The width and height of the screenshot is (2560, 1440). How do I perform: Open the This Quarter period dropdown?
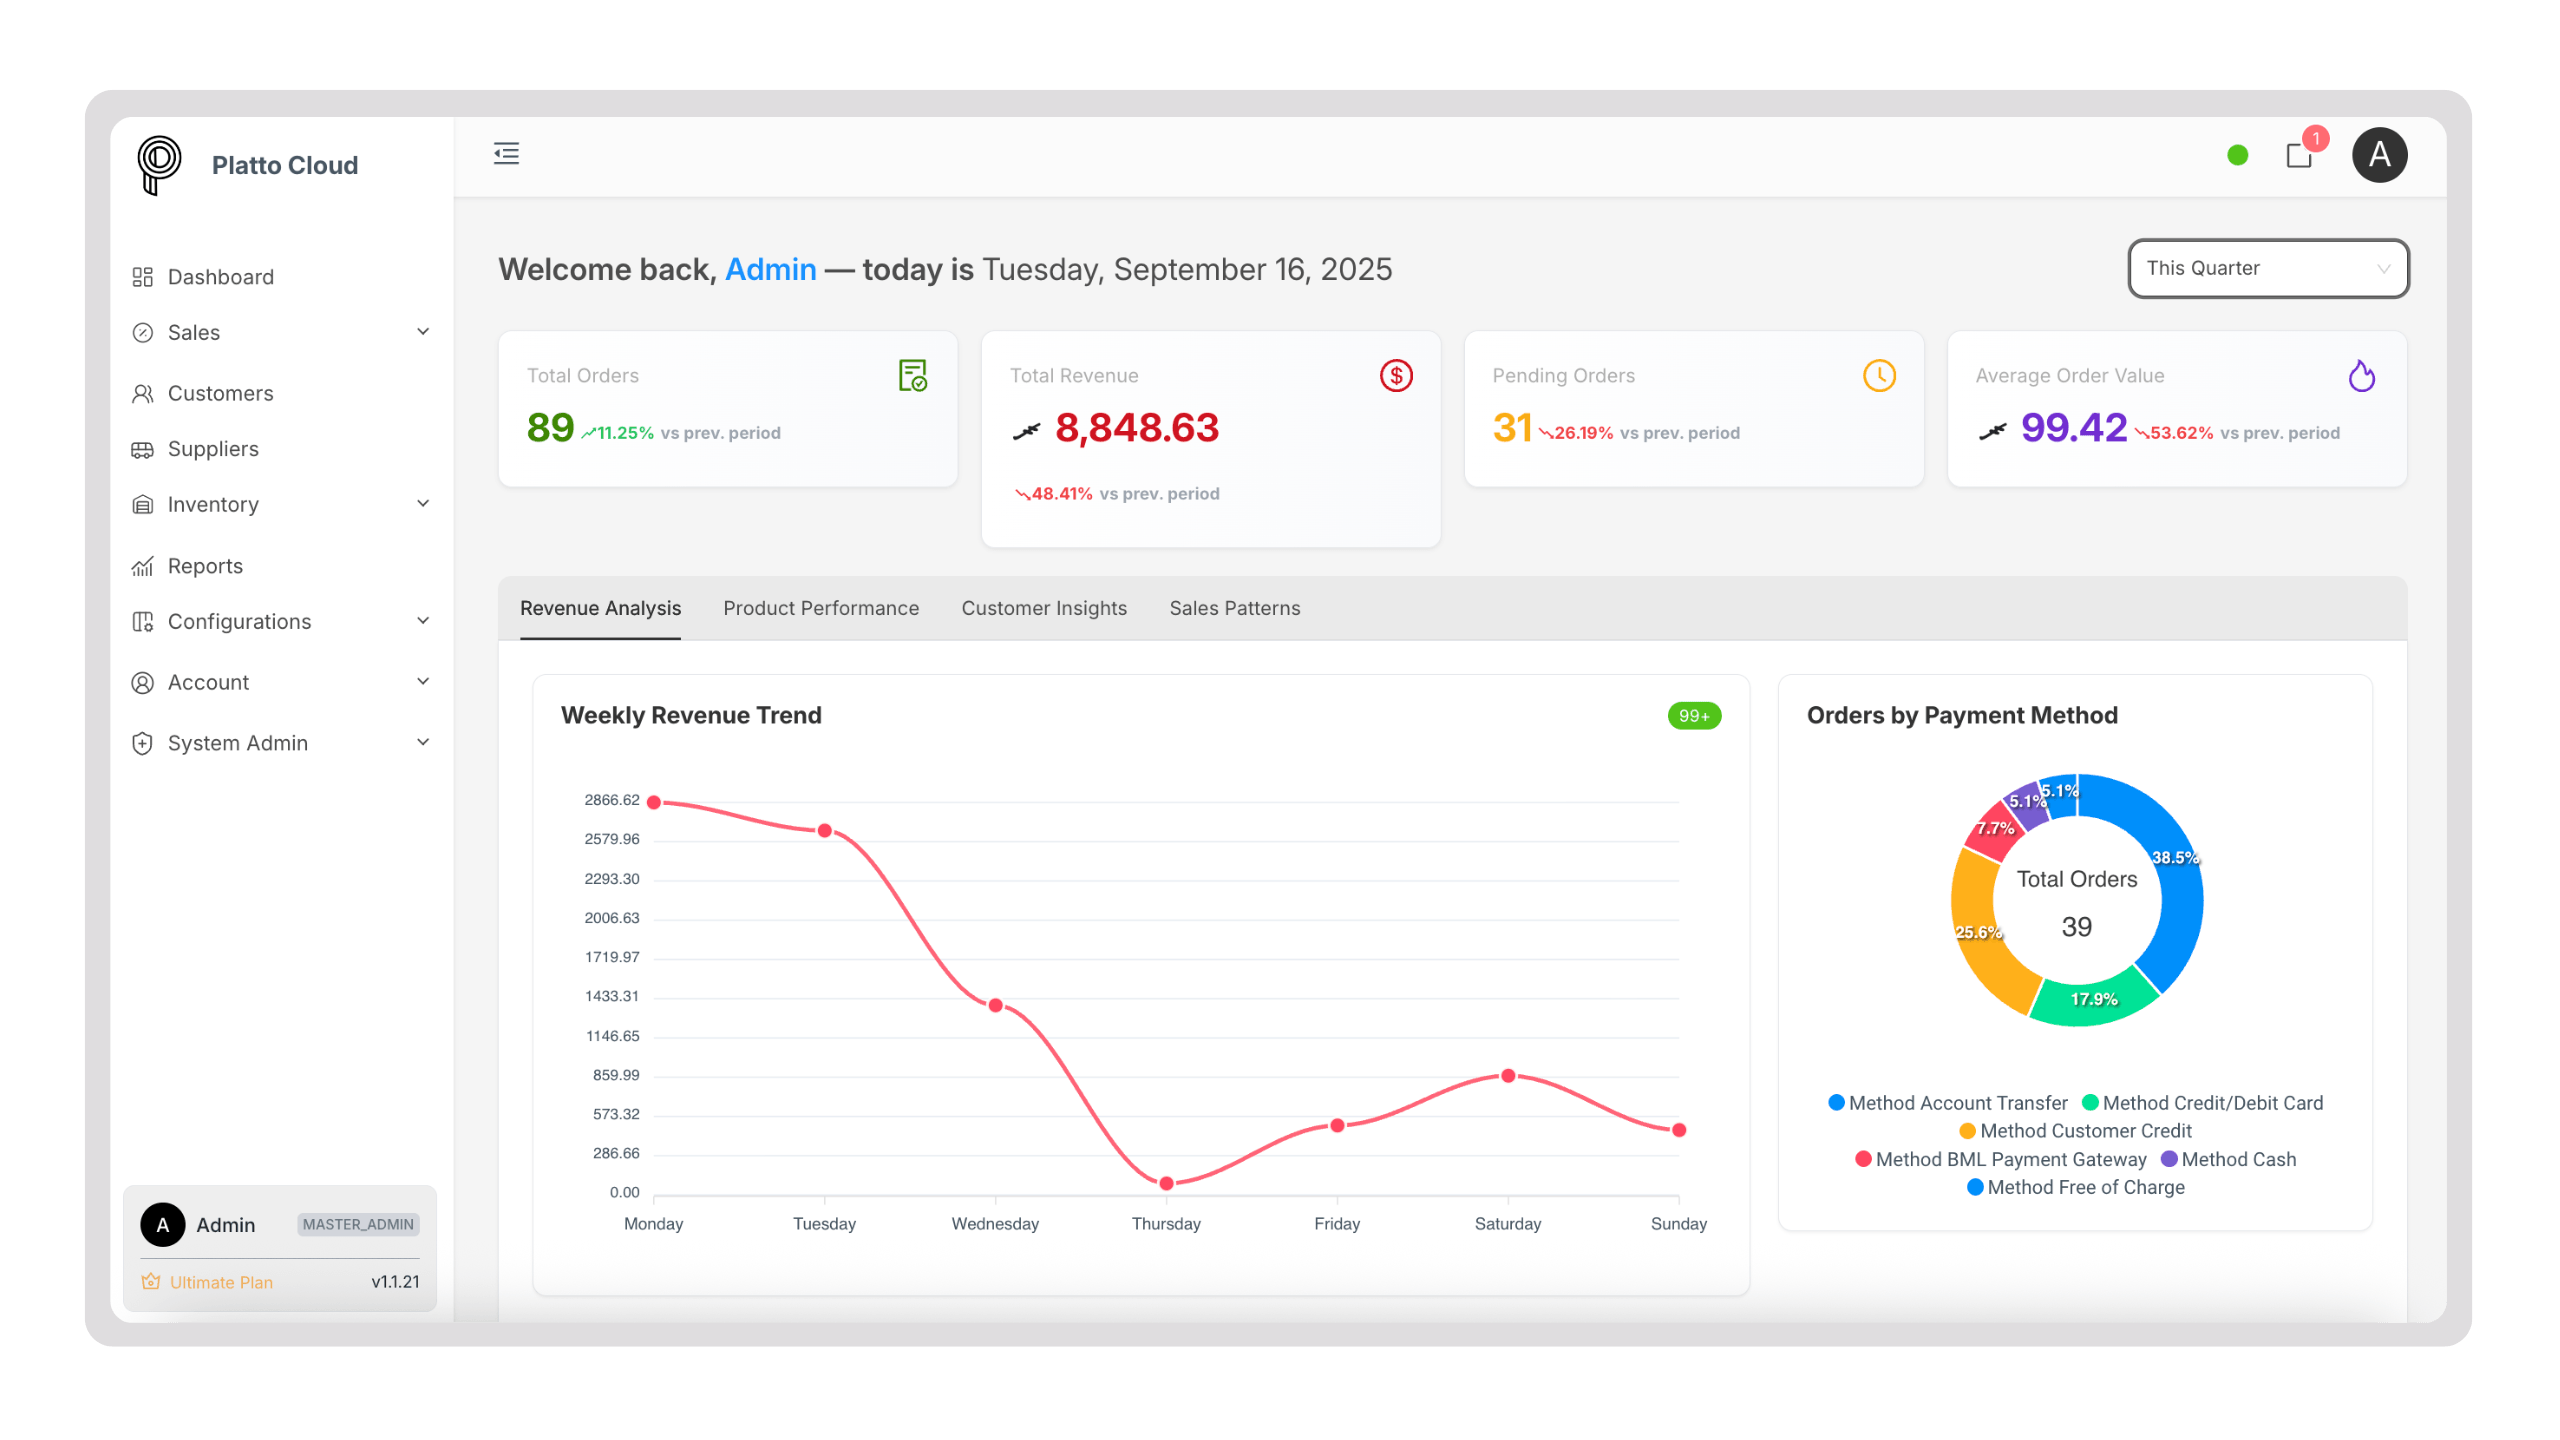[2267, 268]
